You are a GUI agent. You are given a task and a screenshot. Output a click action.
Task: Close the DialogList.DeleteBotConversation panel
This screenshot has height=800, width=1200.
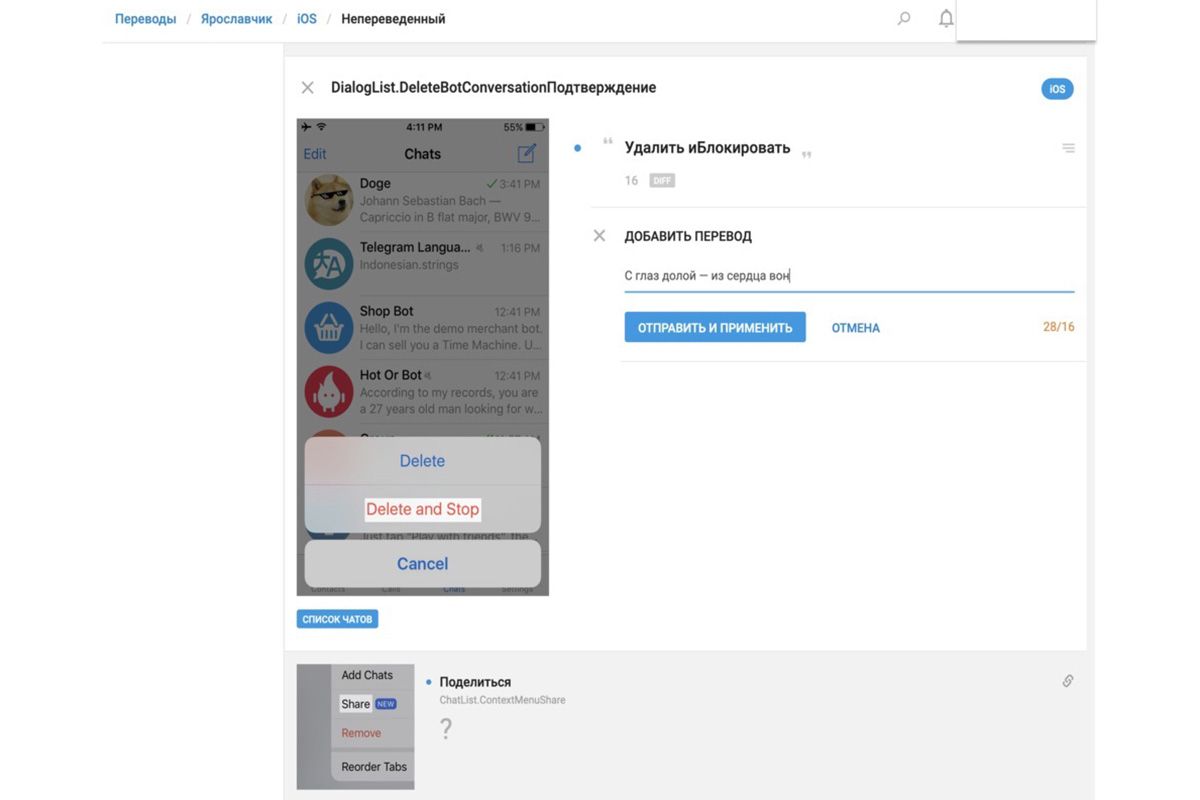point(308,88)
